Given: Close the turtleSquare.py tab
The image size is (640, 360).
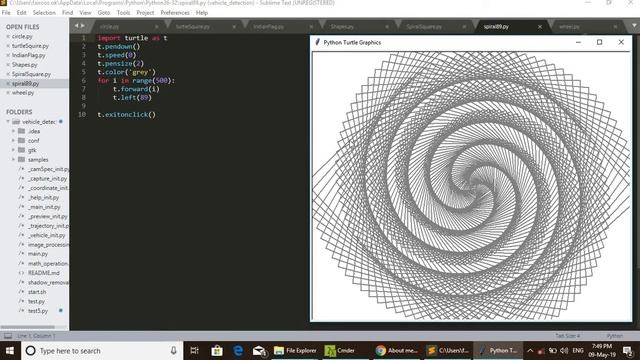Looking at the screenshot, I should coord(234,27).
